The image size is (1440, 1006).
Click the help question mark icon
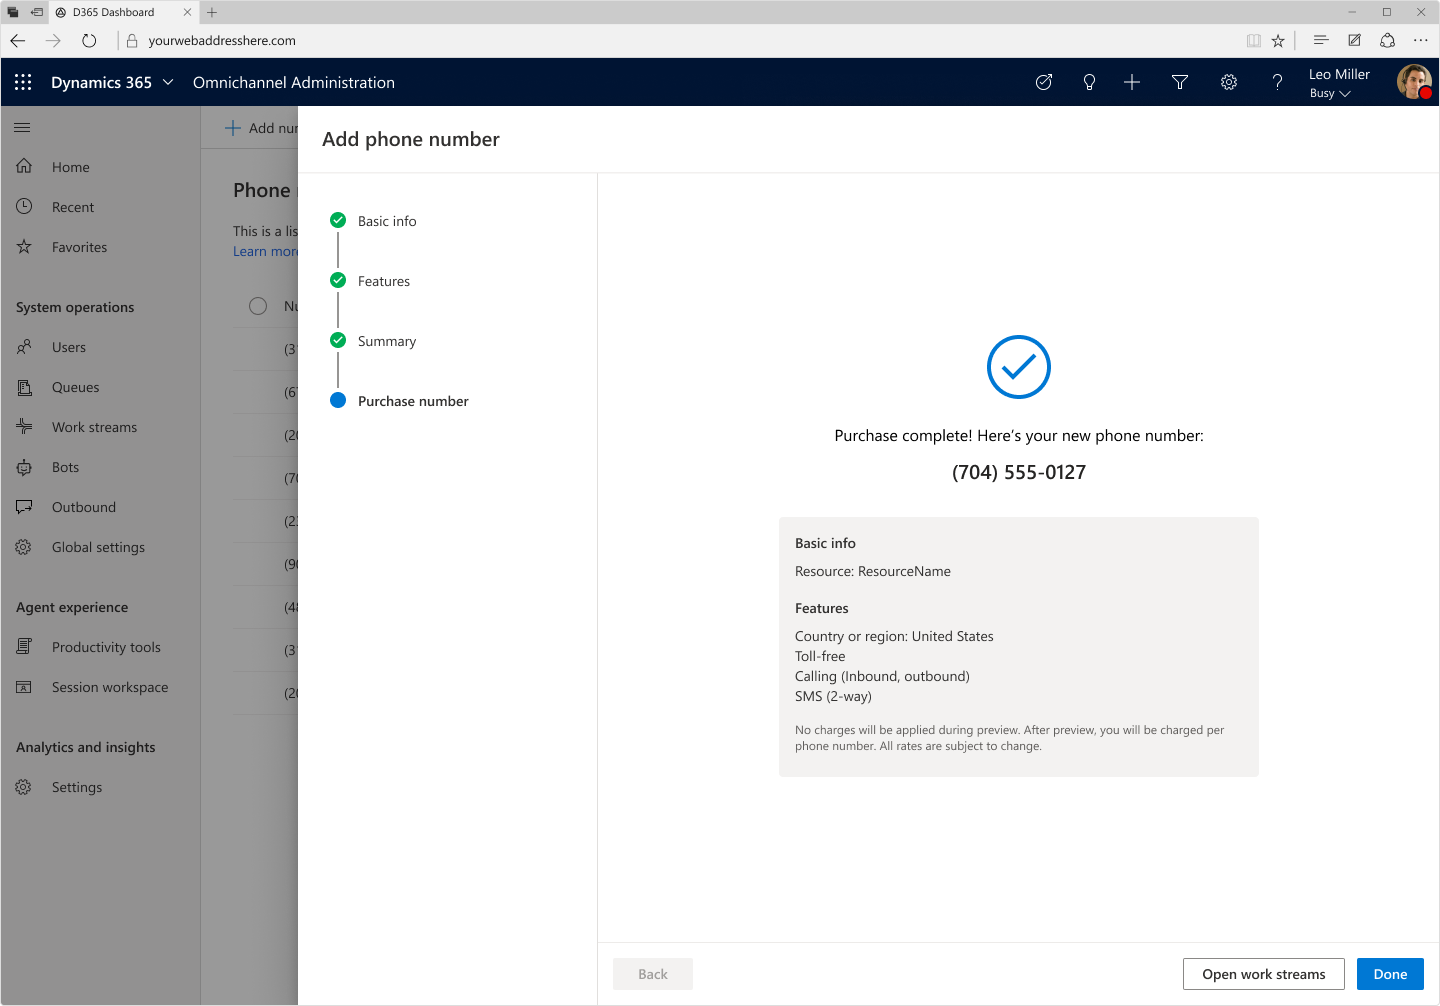pyautogui.click(x=1277, y=82)
